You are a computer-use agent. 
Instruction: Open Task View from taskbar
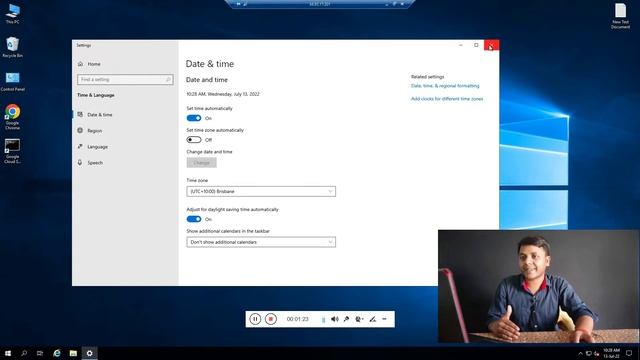tap(40, 353)
